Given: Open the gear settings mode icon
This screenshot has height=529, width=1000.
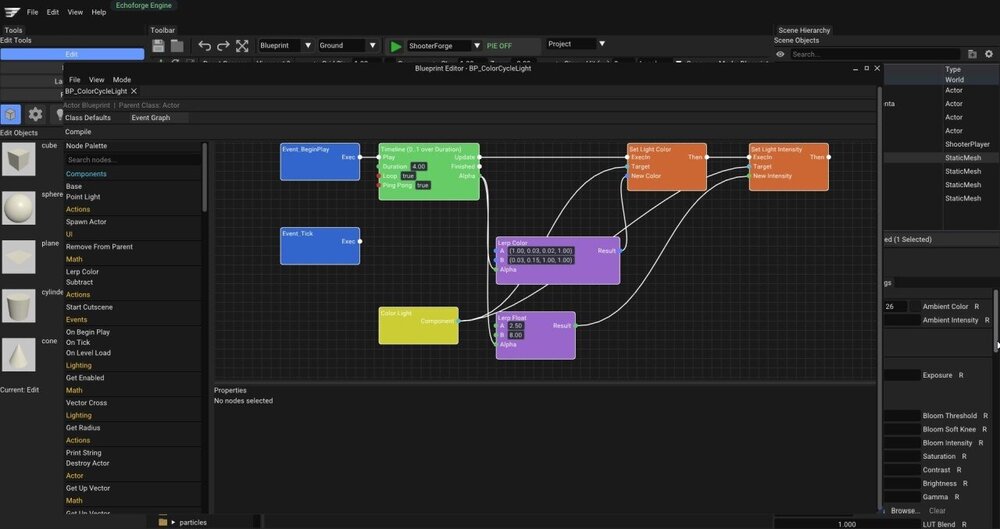Looking at the screenshot, I should pos(35,114).
